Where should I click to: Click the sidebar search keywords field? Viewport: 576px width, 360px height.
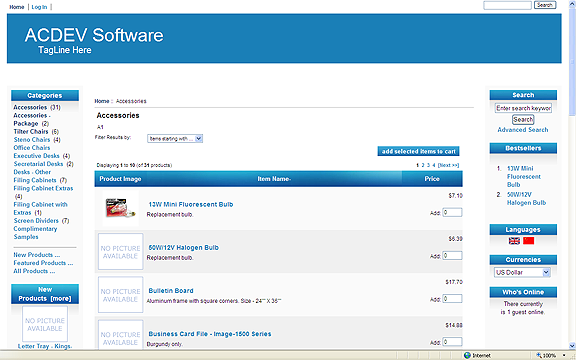pos(523,108)
